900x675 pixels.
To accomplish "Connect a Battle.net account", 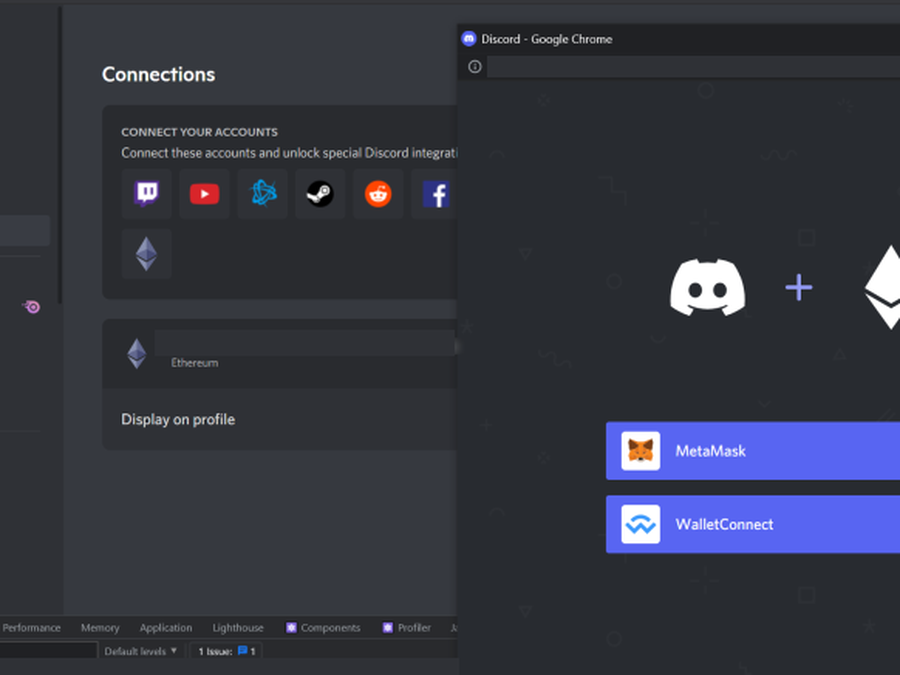I will pos(263,194).
